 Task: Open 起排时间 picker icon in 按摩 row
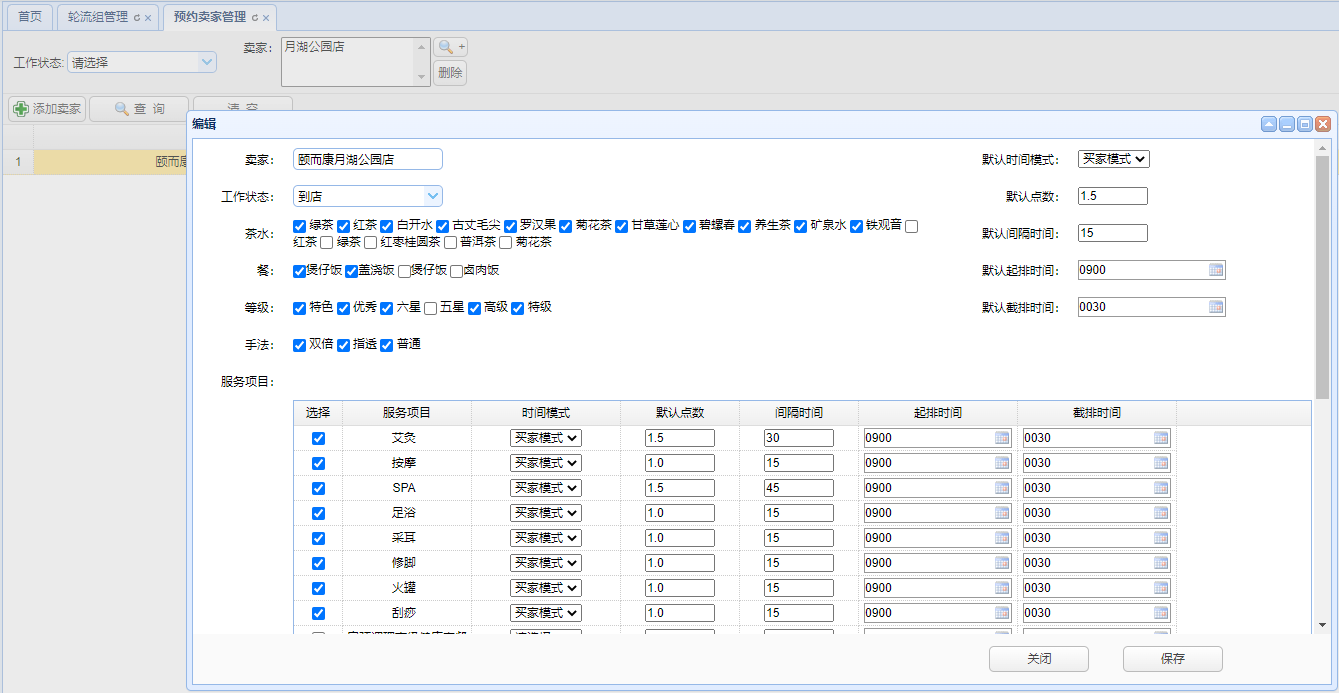pos(1002,463)
